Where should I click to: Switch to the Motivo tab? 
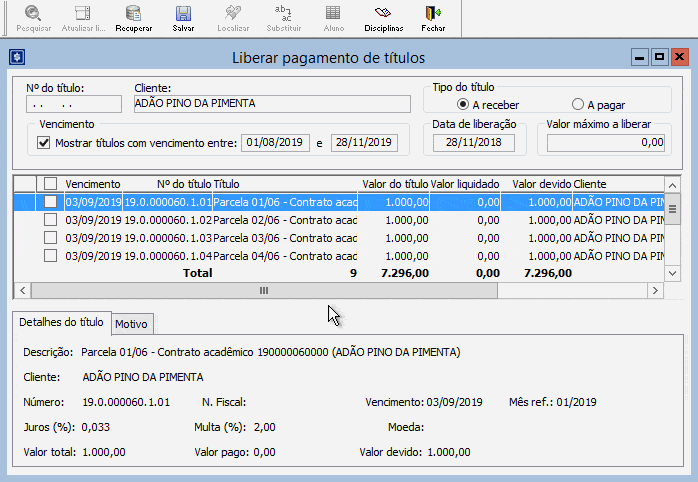click(x=131, y=324)
